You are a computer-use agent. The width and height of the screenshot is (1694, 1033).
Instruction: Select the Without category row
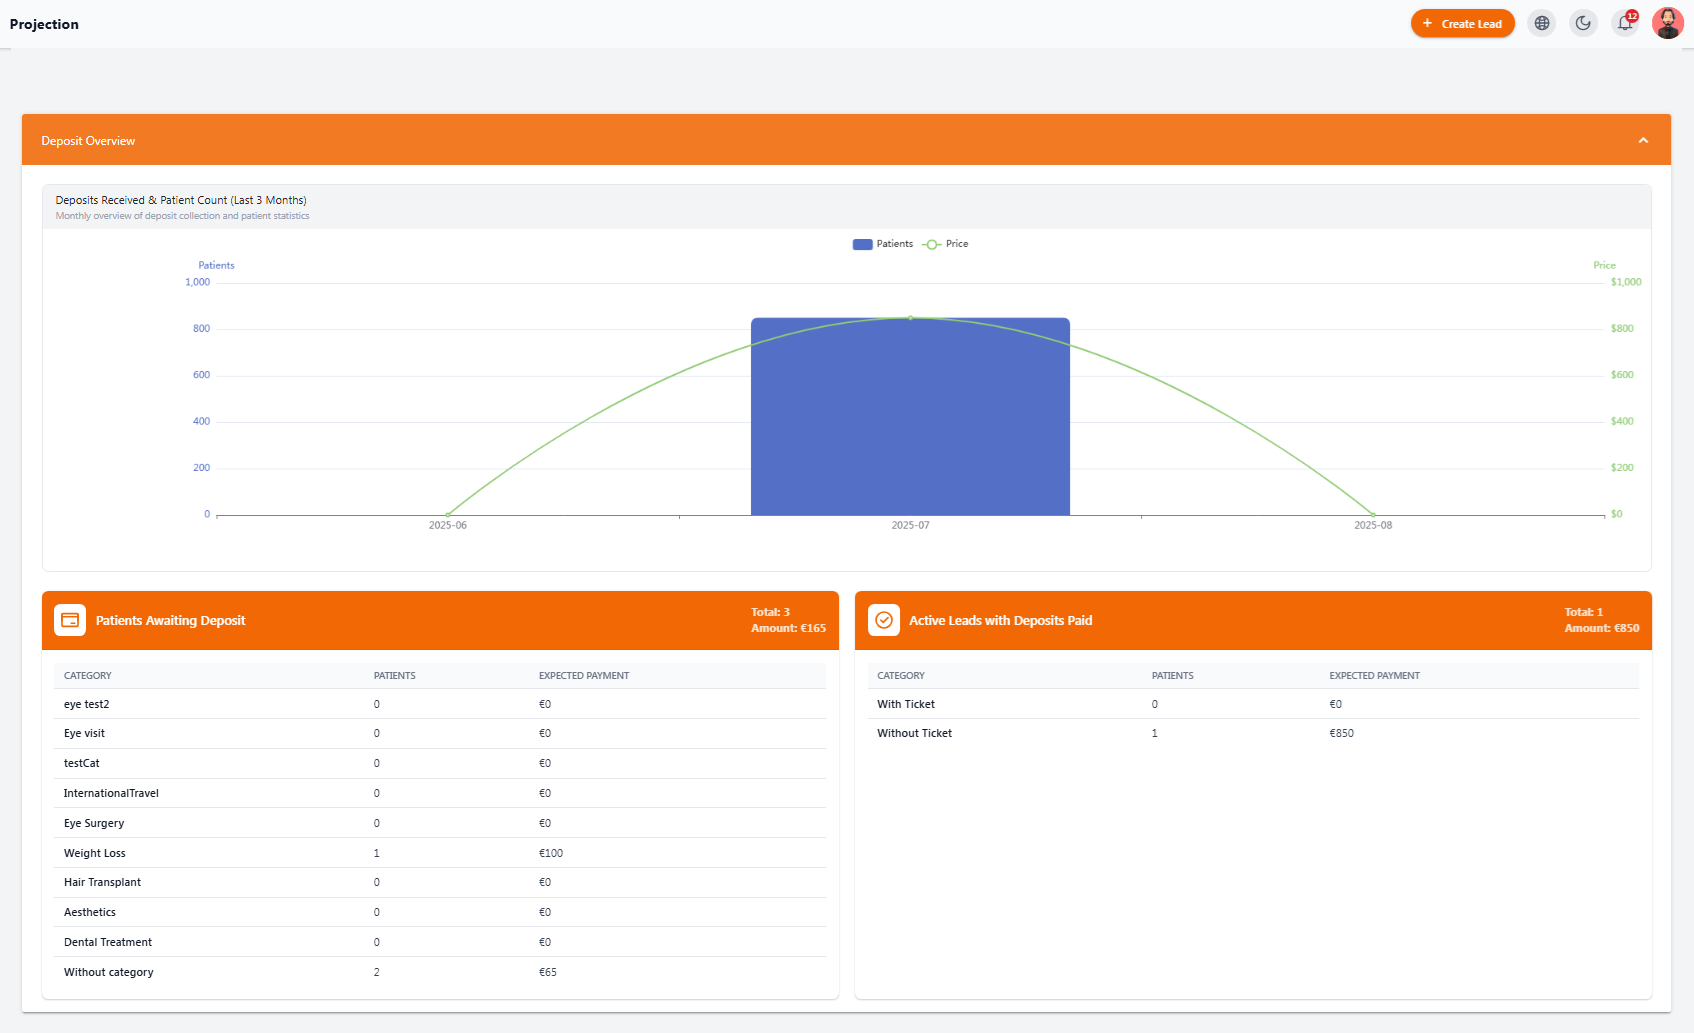(x=440, y=972)
